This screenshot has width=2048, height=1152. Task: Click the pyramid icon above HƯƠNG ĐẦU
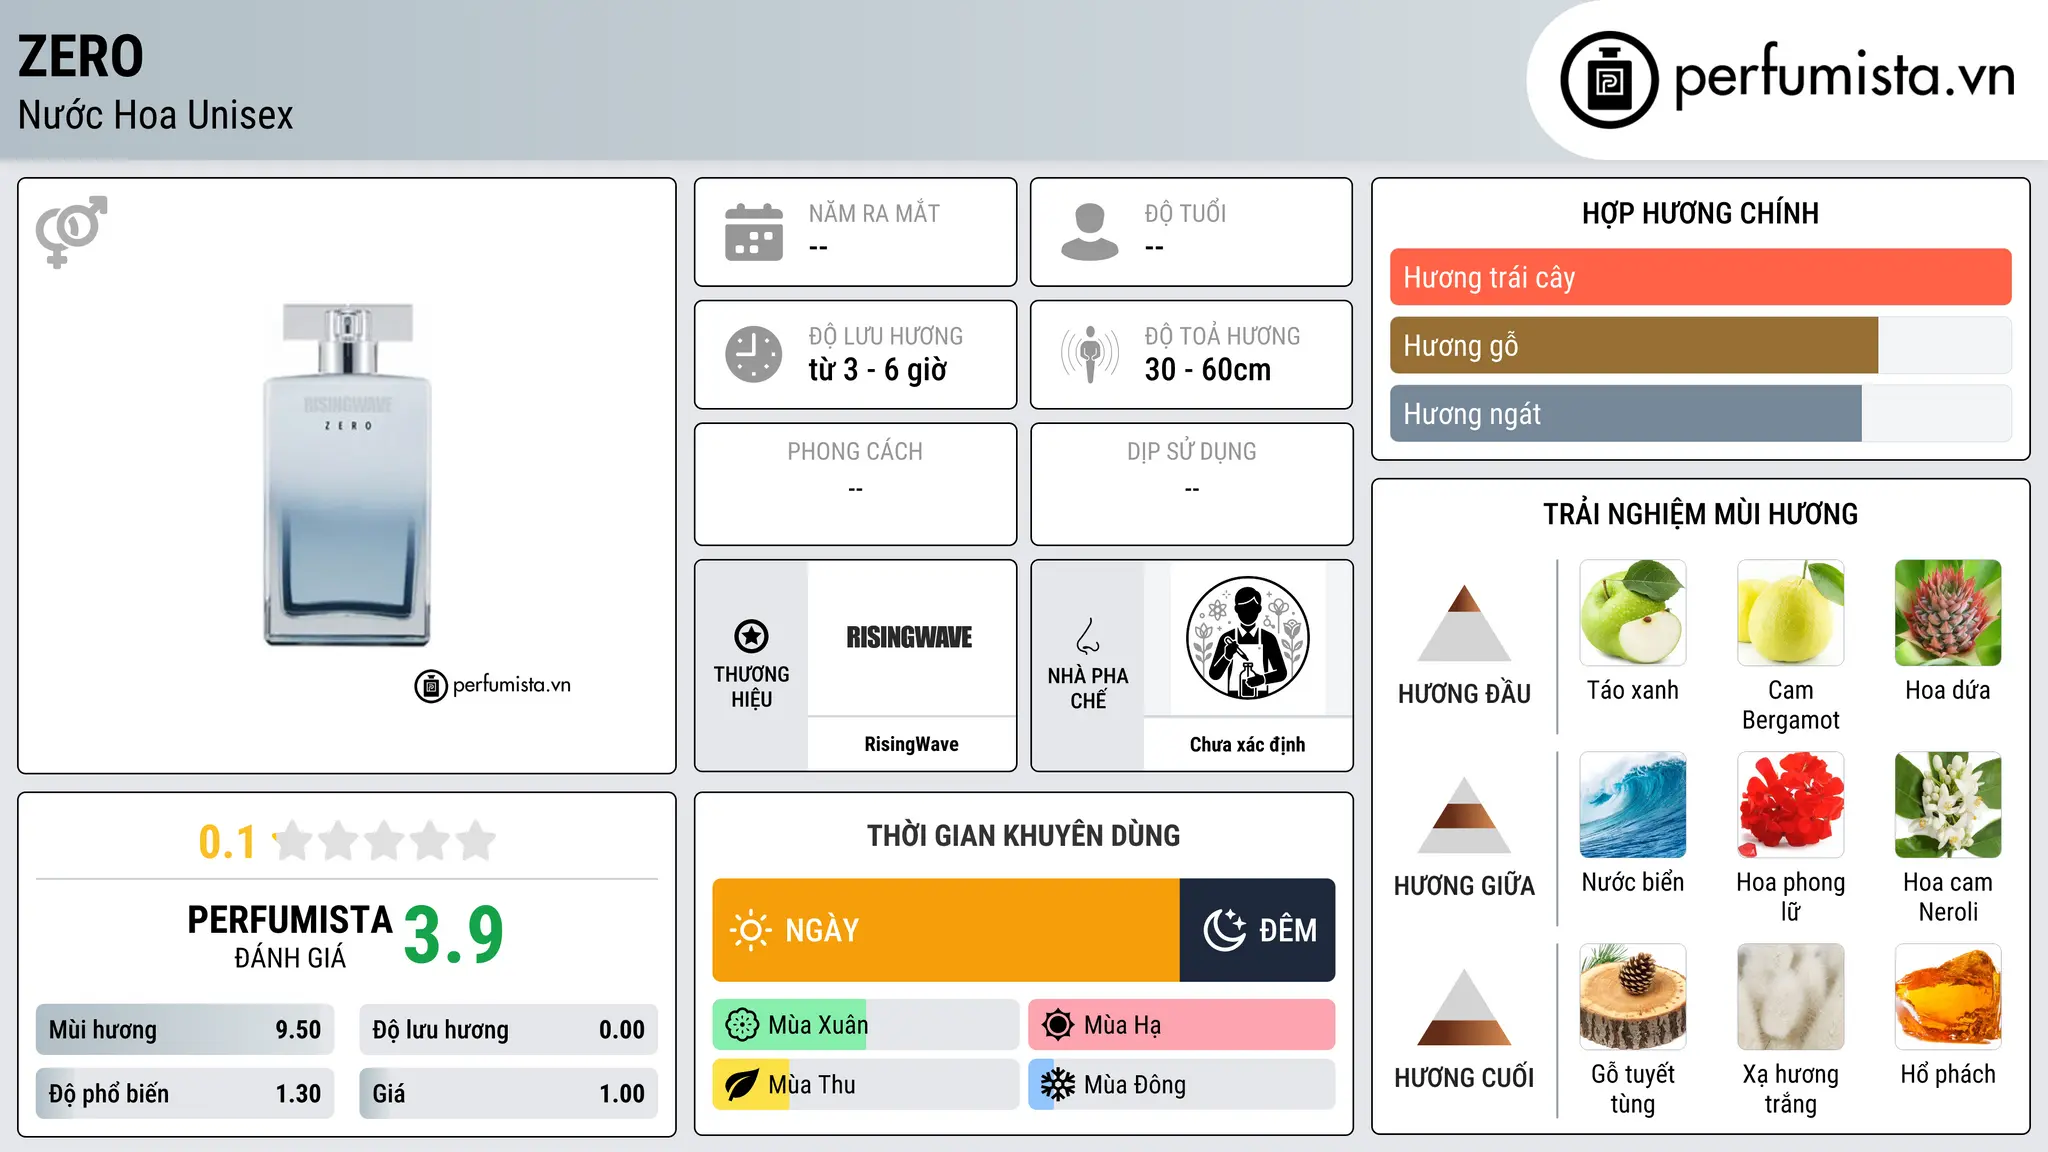click(x=1464, y=622)
